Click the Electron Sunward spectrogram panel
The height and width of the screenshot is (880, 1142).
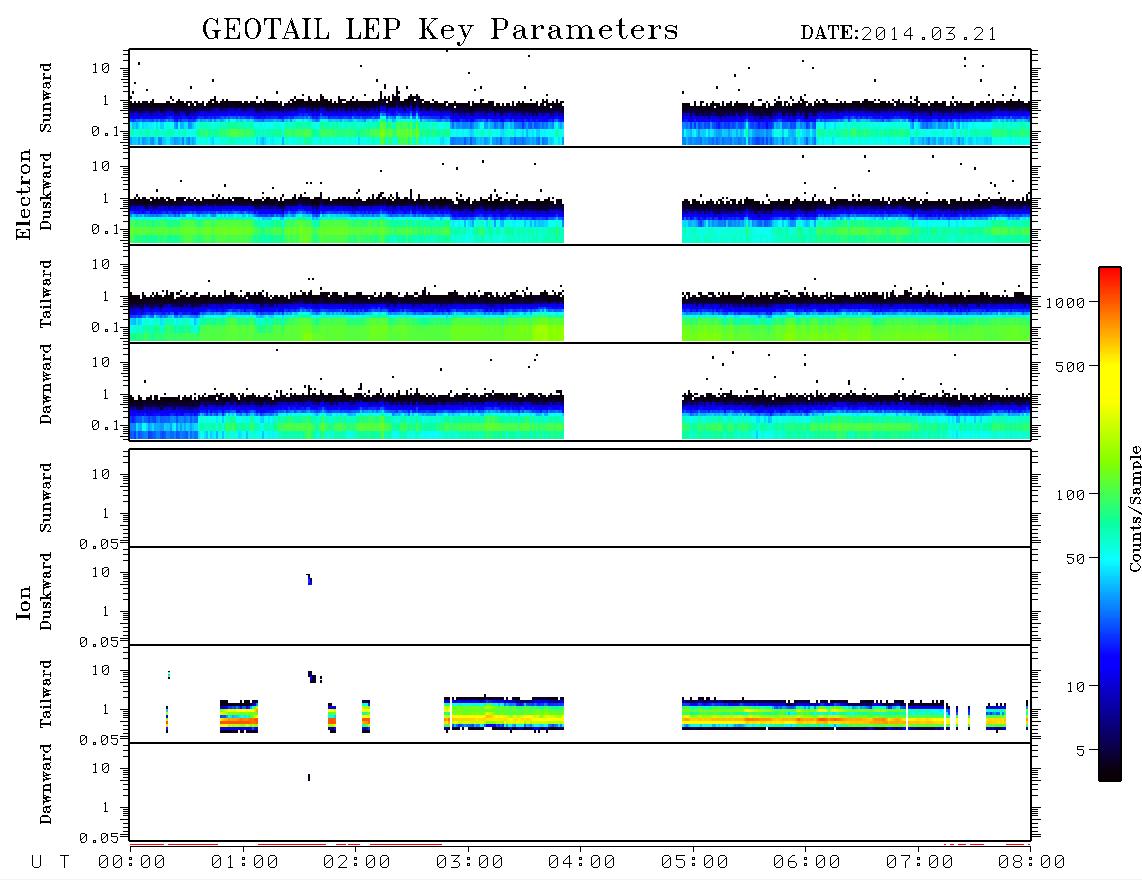pyautogui.click(x=580, y=98)
